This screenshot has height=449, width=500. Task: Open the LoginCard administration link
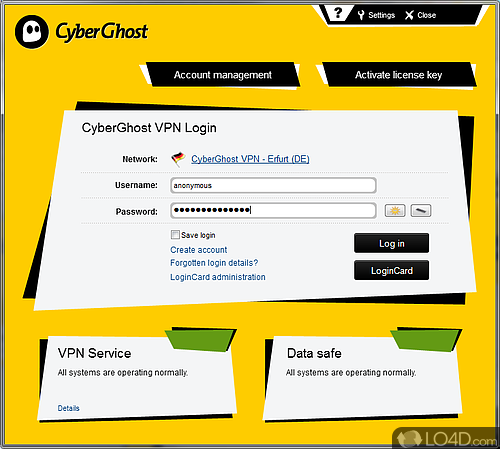pyautogui.click(x=218, y=277)
